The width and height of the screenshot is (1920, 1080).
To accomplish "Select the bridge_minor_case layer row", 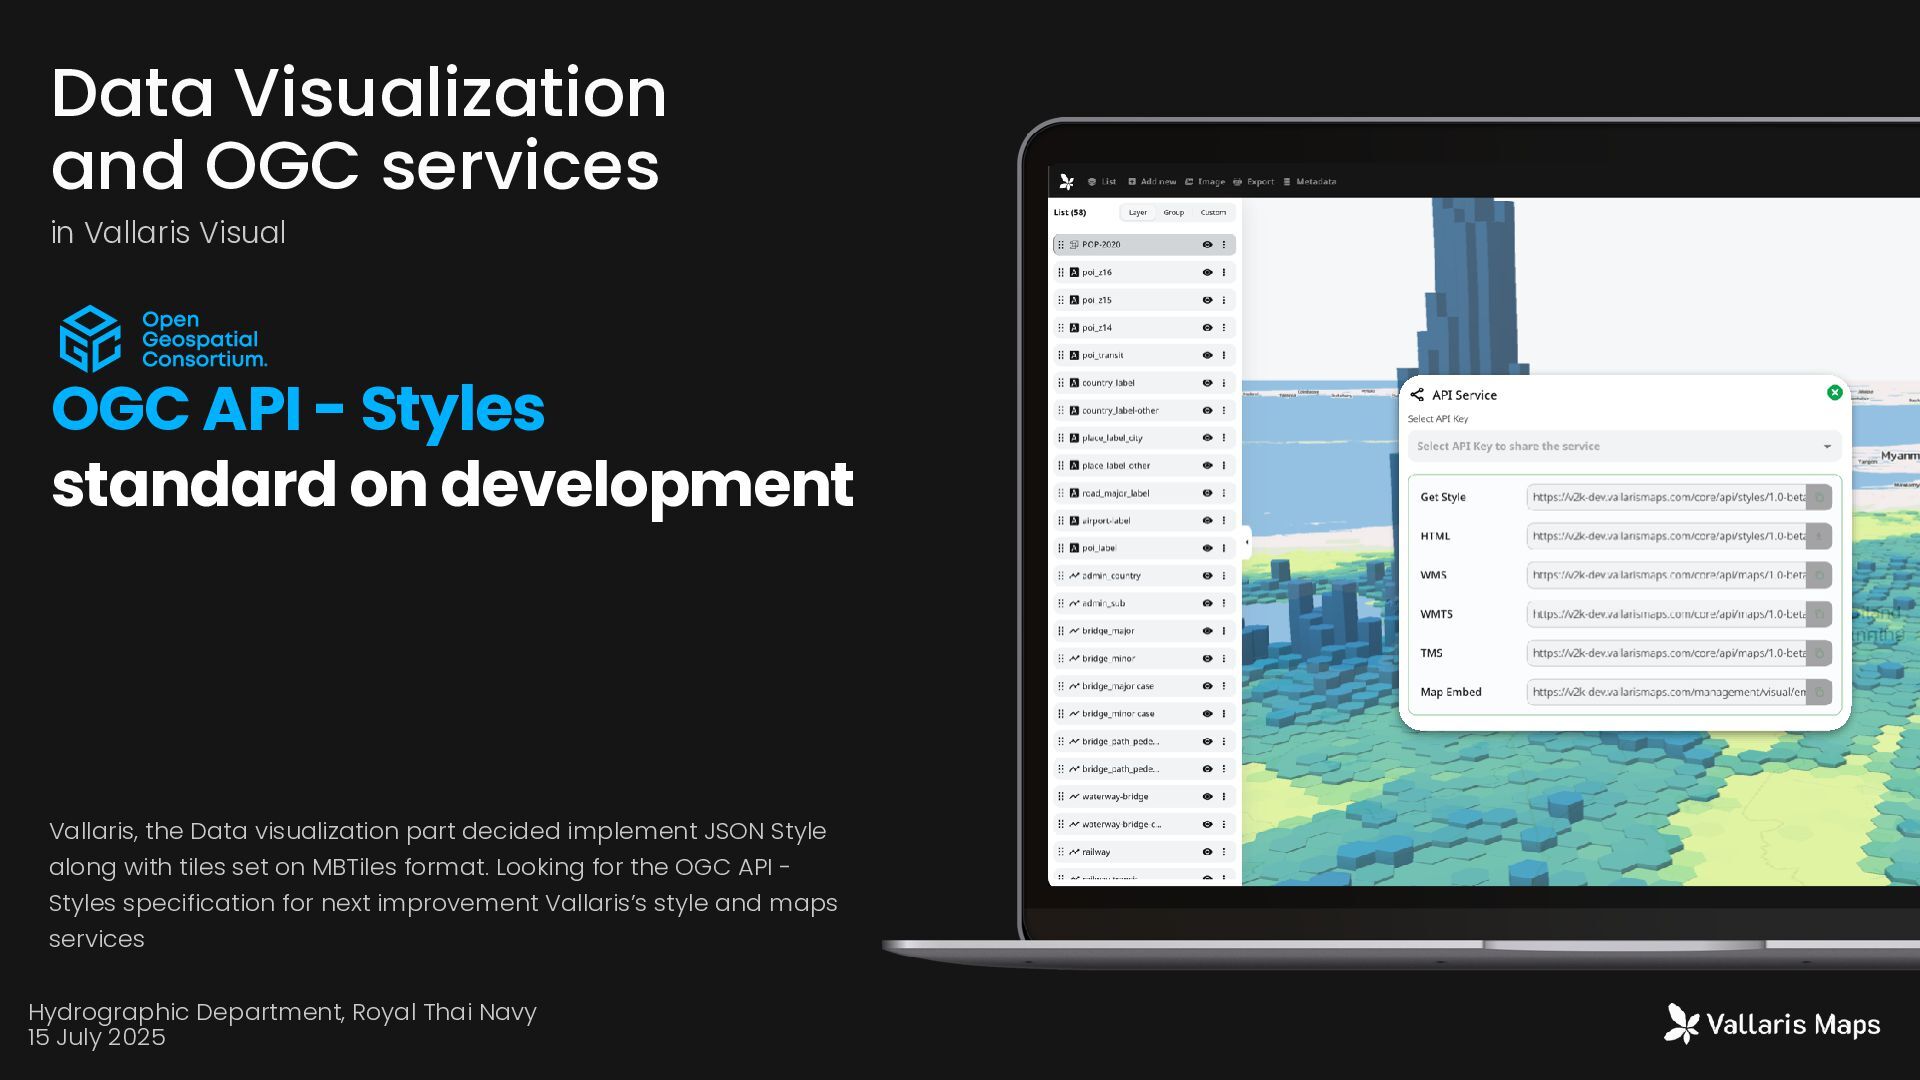I will 1144,714.
